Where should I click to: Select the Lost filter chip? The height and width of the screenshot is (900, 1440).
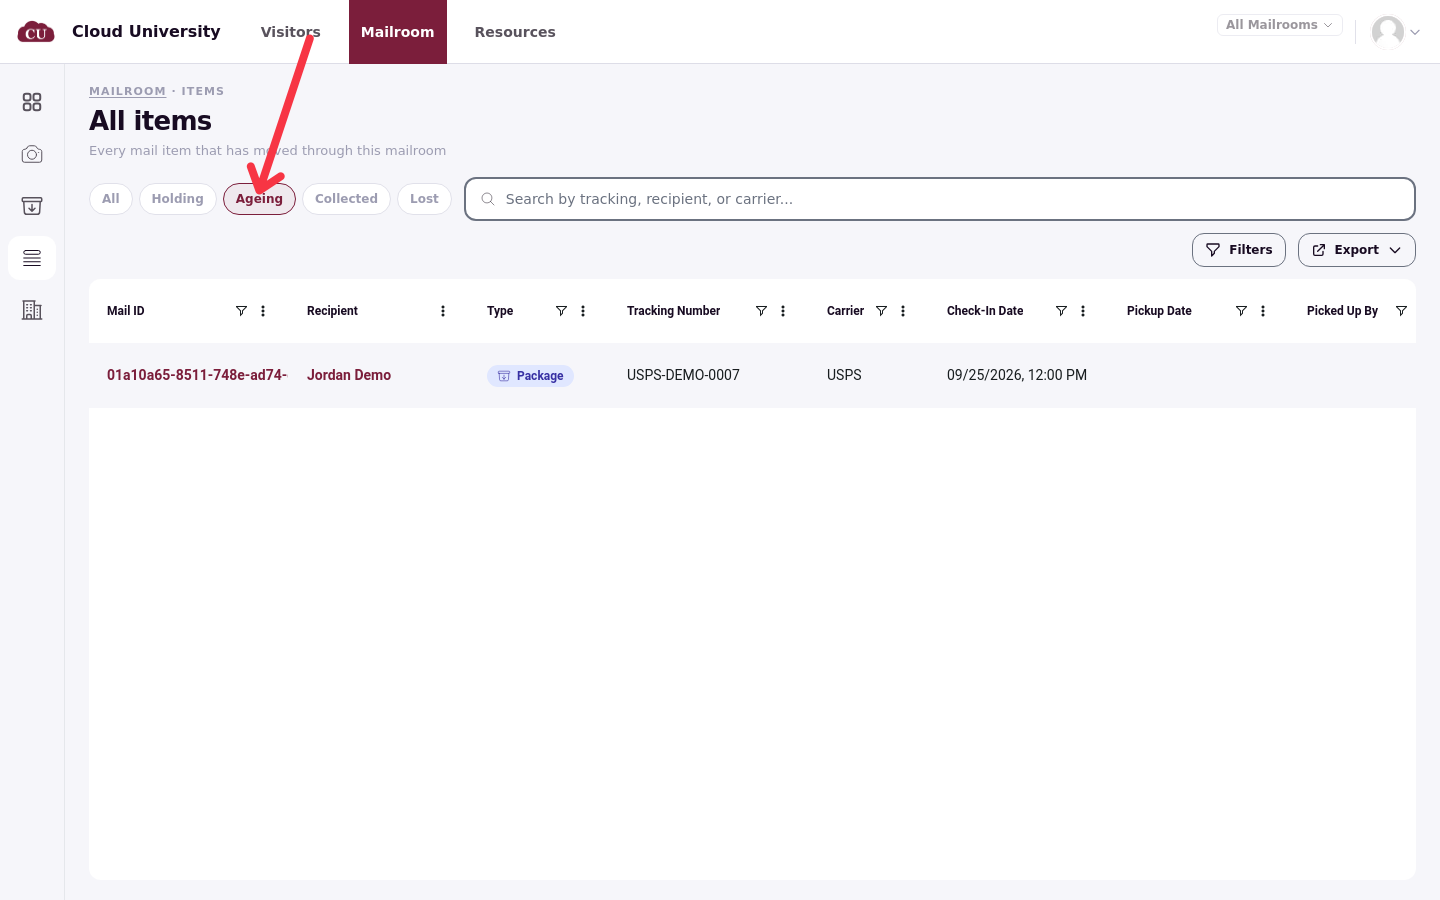click(x=424, y=199)
